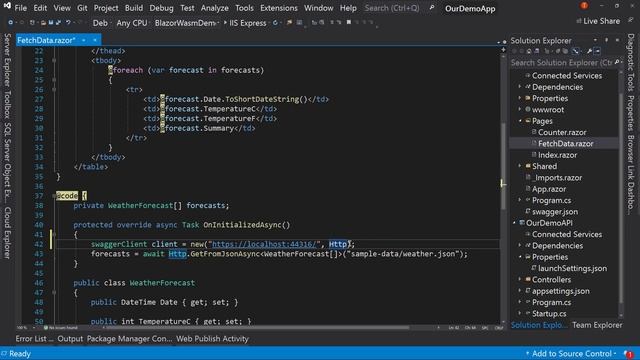Toggle auto-hide pin on Solution Explorer

[x=606, y=40]
